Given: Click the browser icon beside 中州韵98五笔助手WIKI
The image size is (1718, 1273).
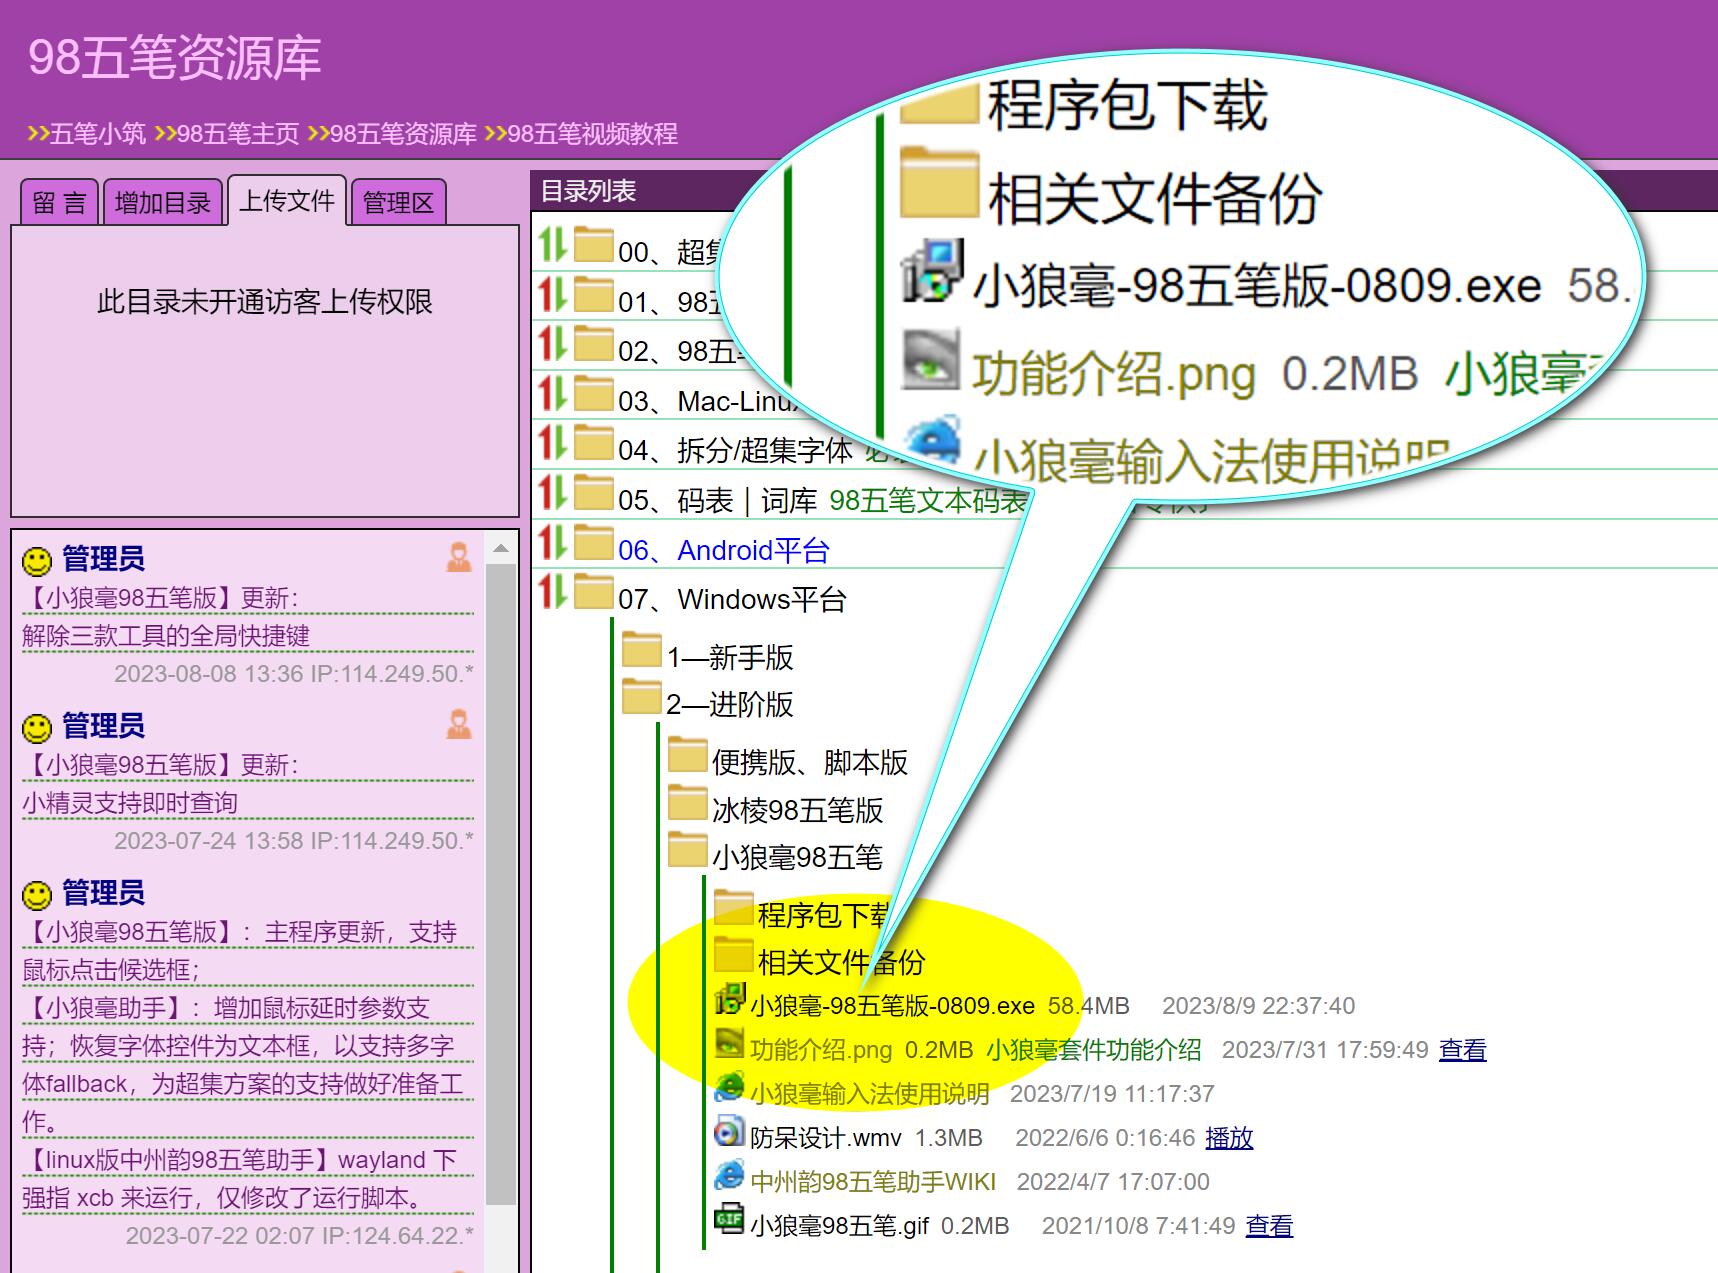Looking at the screenshot, I should click(729, 1177).
